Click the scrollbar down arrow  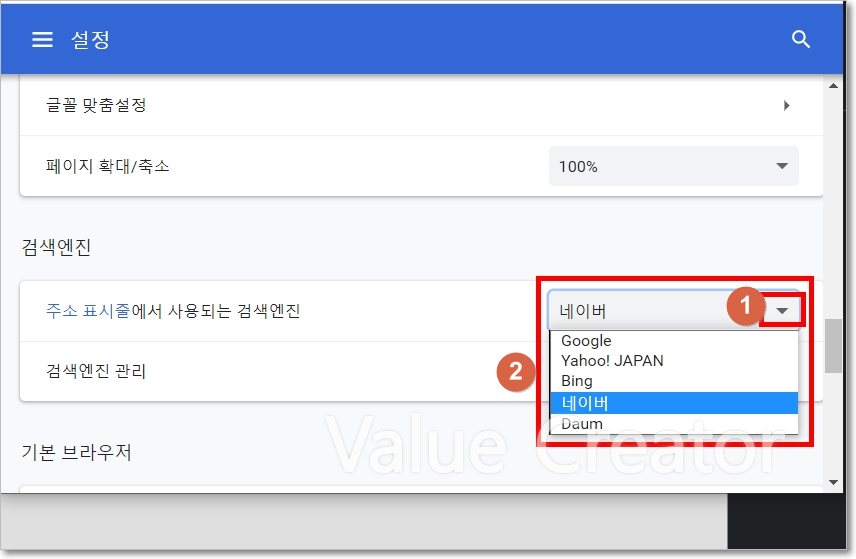tap(833, 482)
